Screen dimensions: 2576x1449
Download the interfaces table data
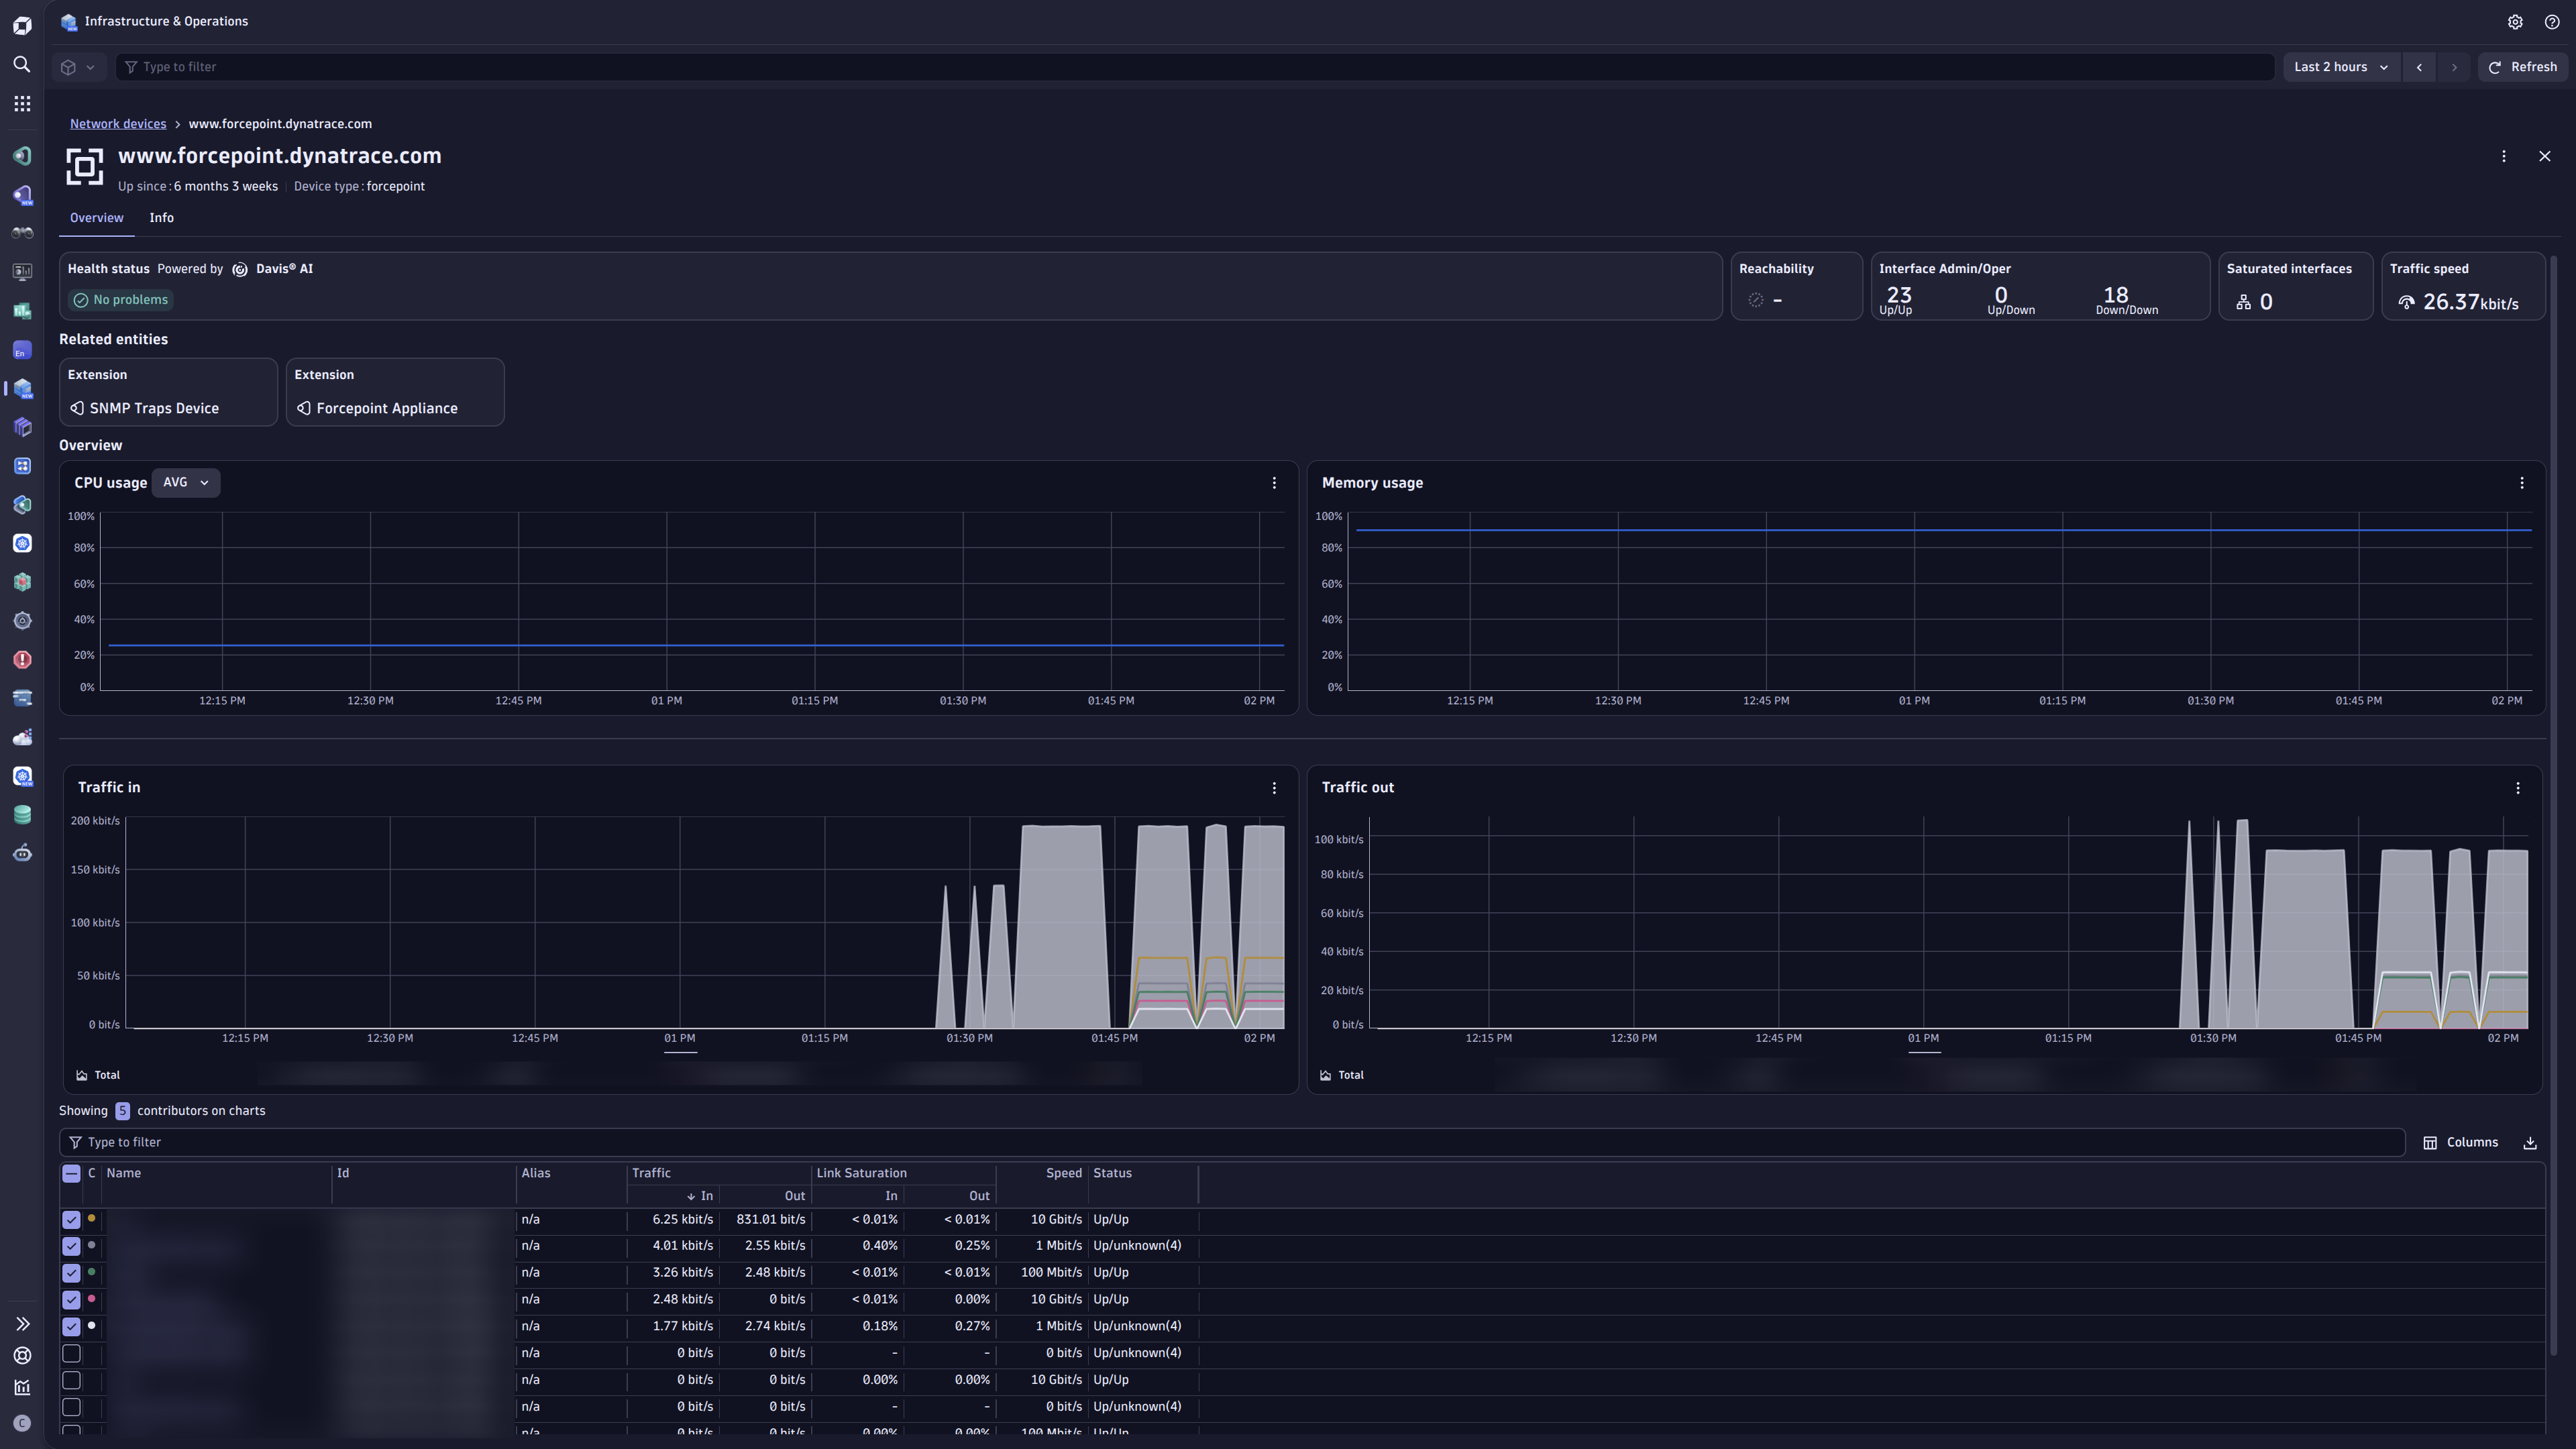point(2530,1143)
